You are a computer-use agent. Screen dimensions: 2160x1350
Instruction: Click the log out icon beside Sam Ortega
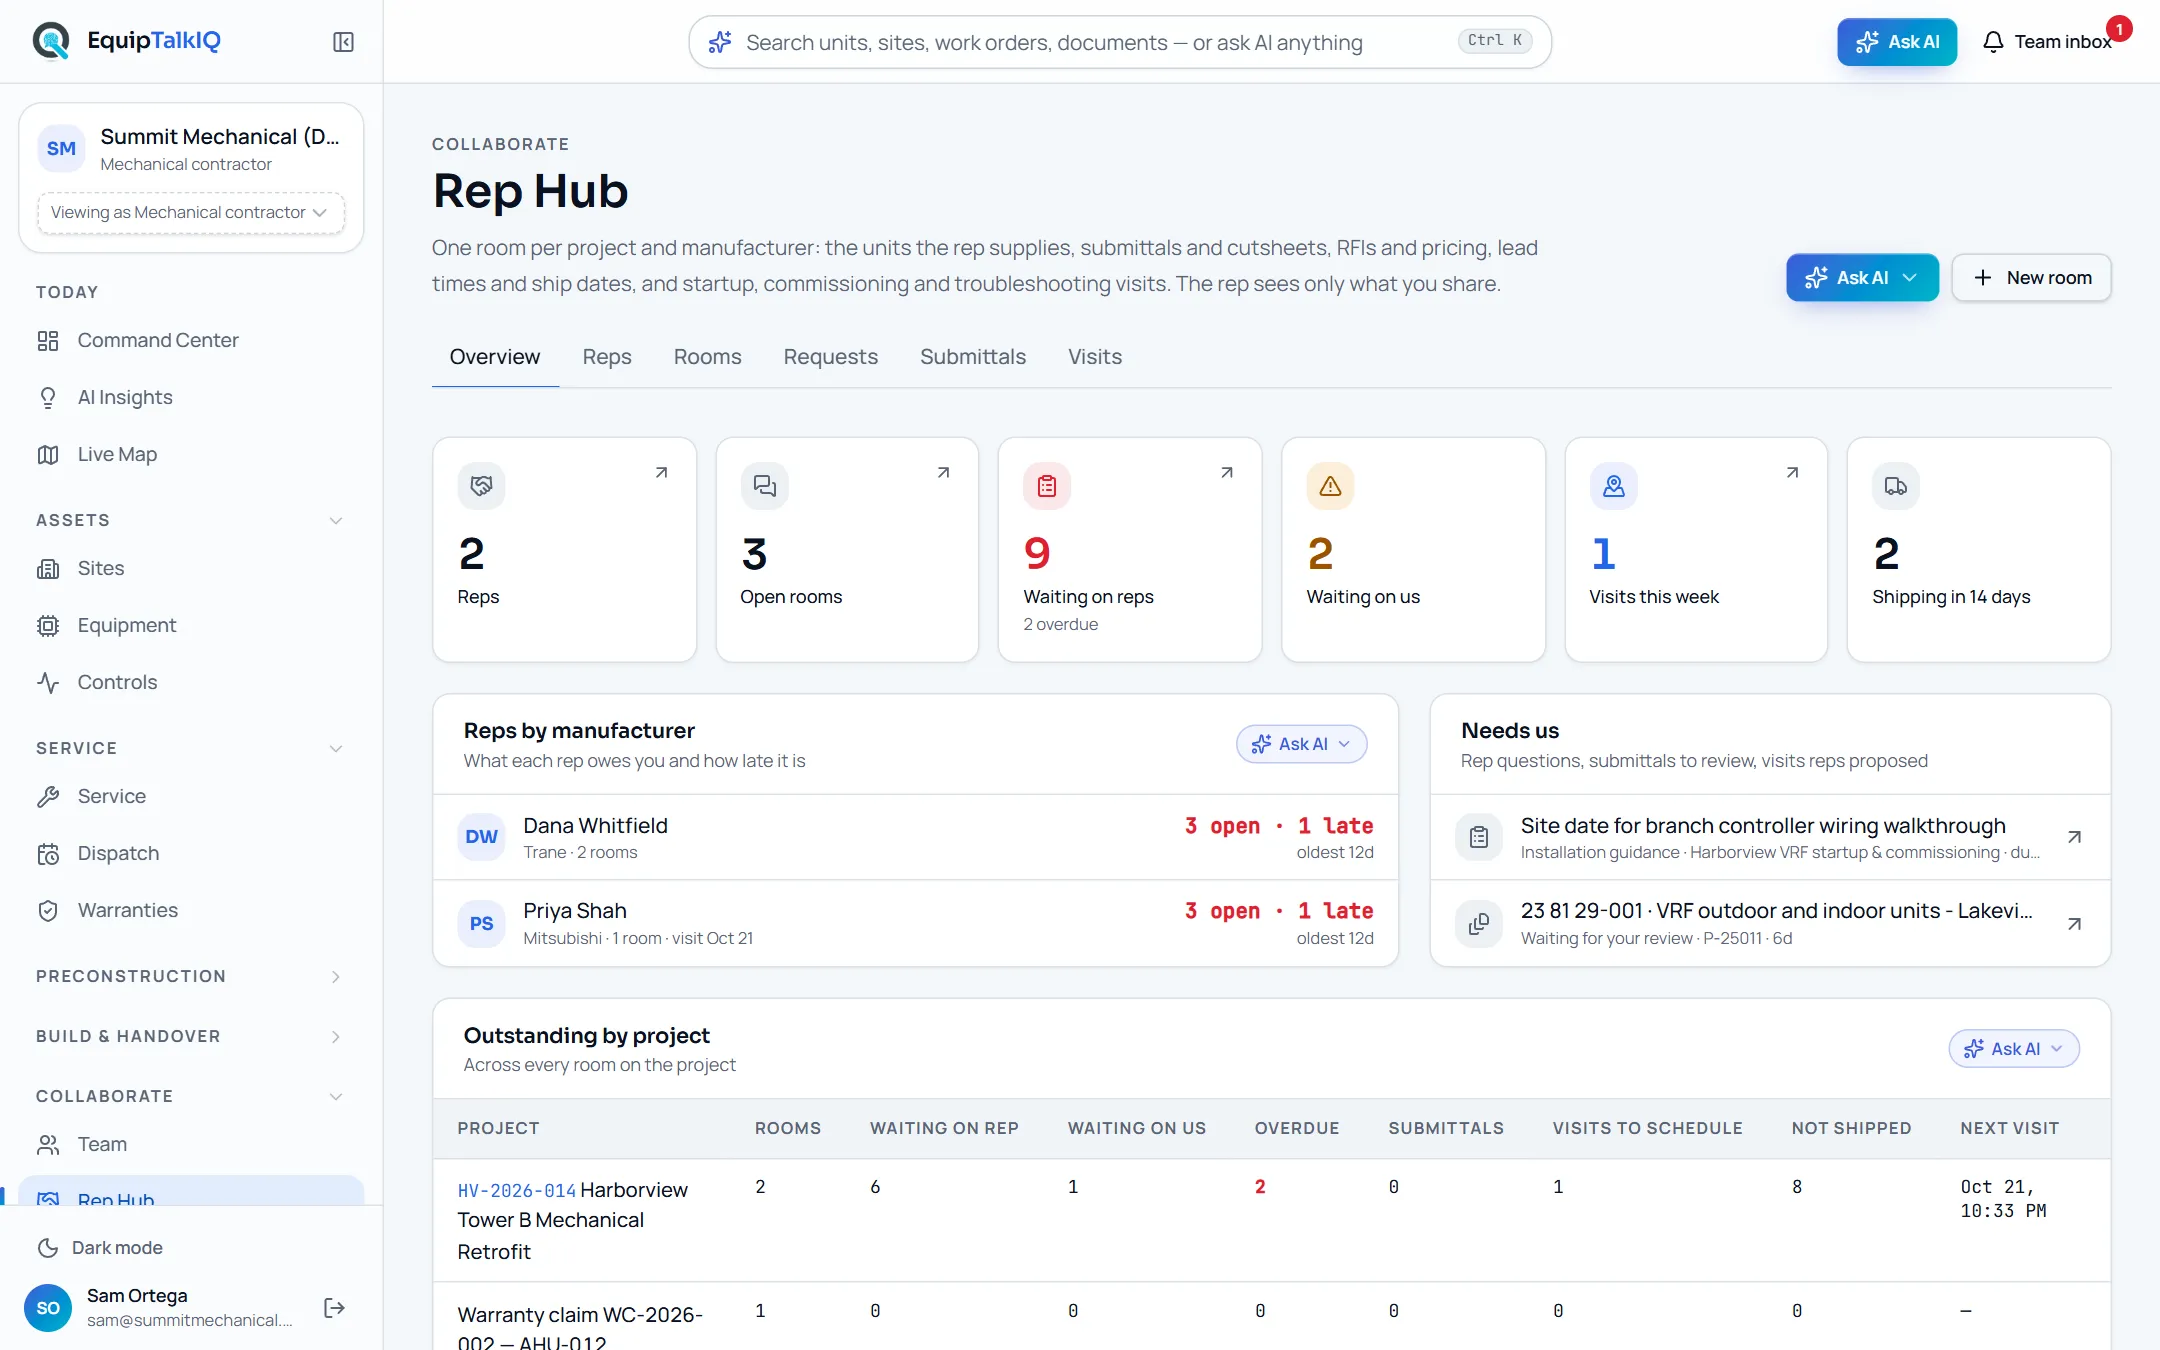pyautogui.click(x=335, y=1308)
